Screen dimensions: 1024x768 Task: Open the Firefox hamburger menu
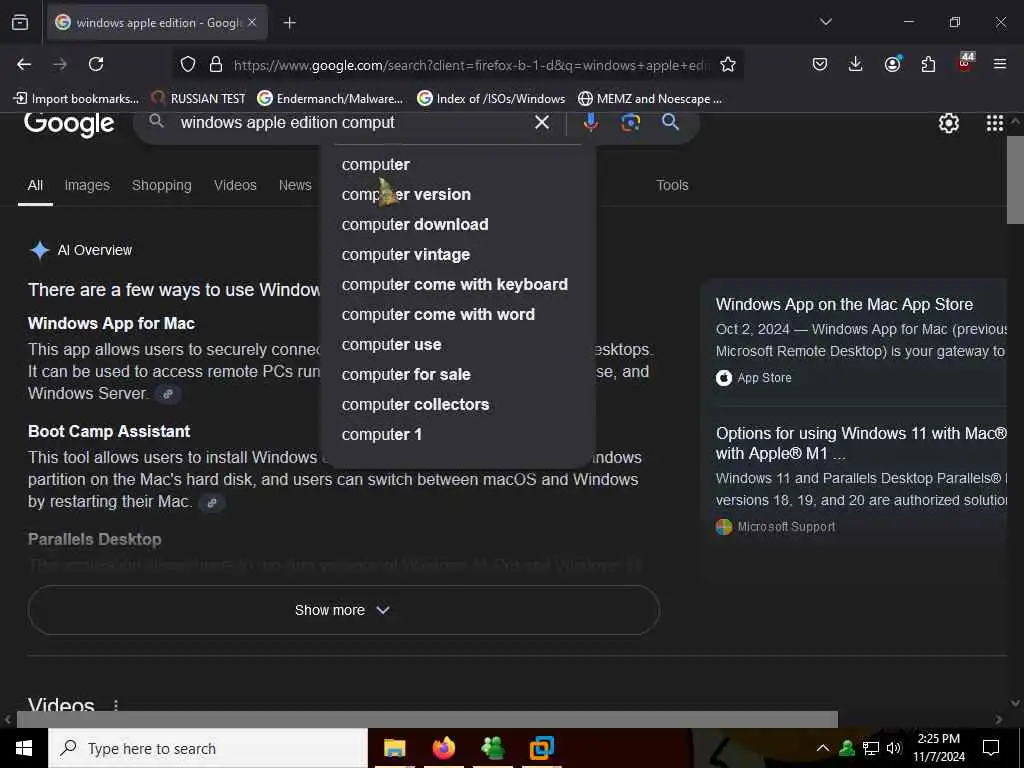(999, 64)
